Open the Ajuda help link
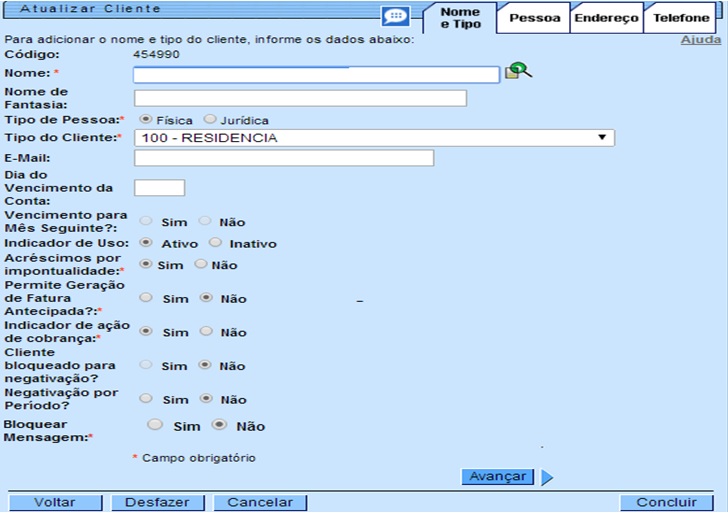 (x=700, y=40)
